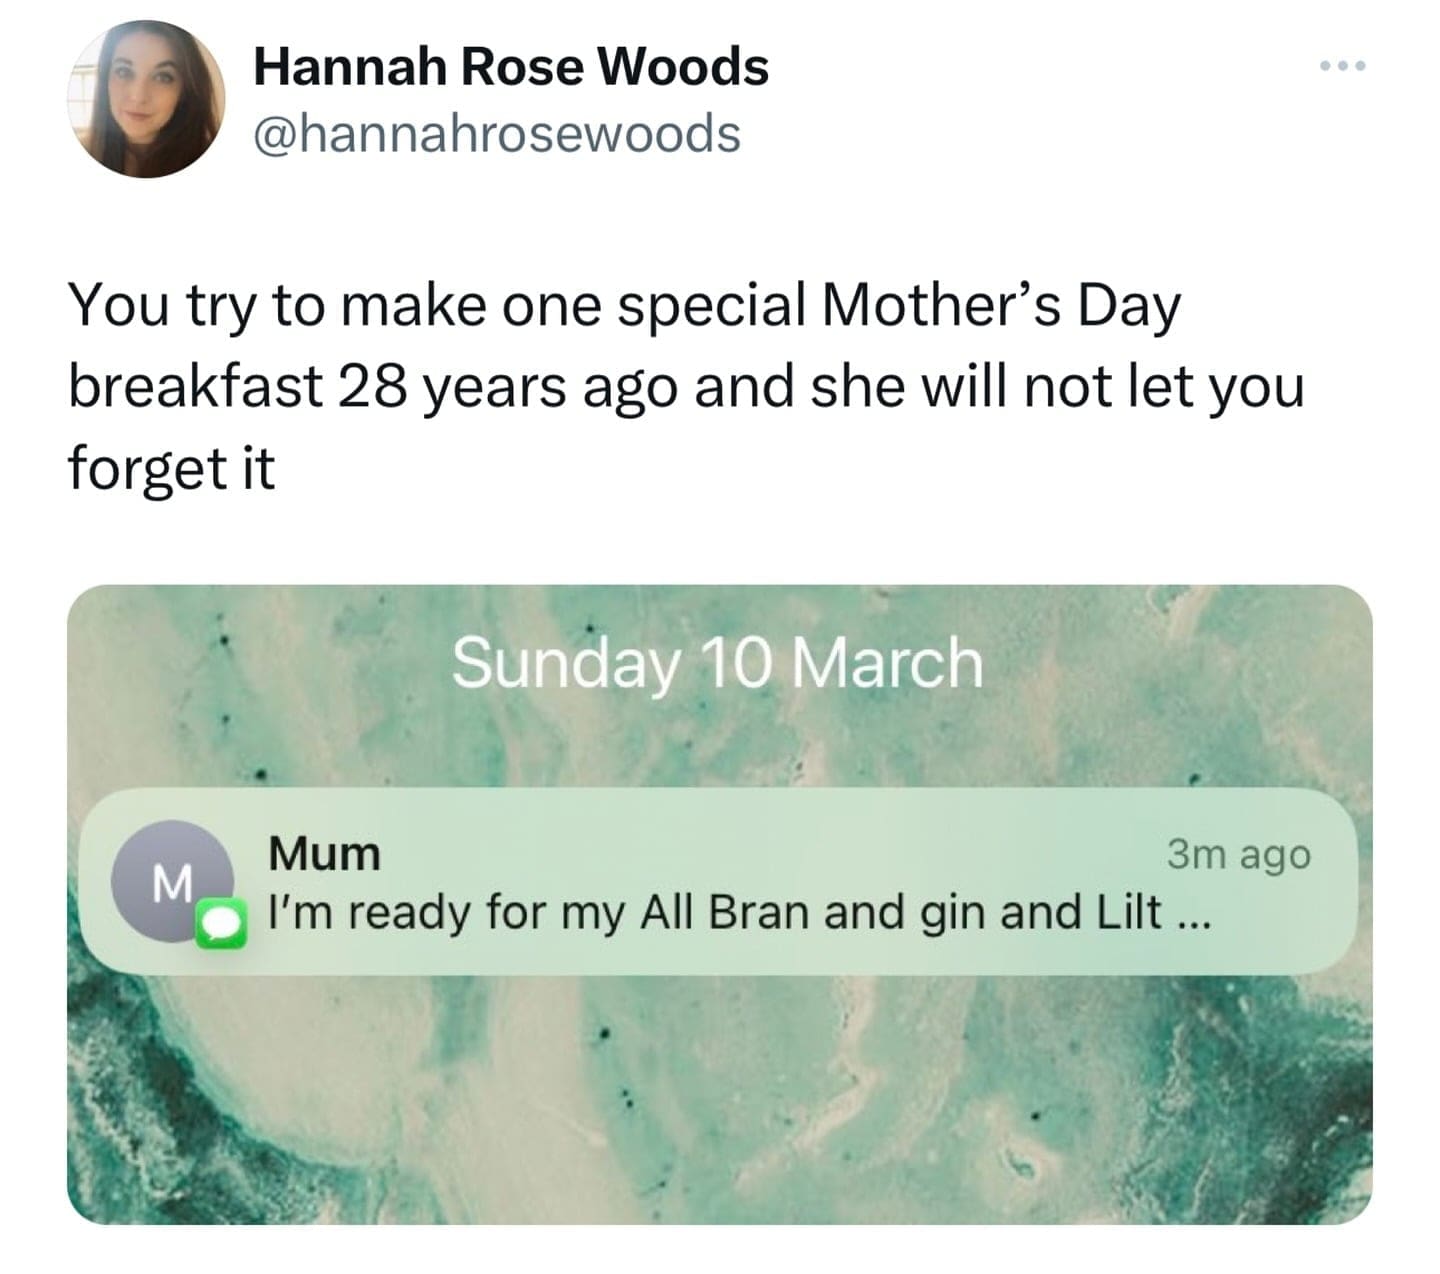Click the "Sunday 10 March" date label

tap(717, 662)
